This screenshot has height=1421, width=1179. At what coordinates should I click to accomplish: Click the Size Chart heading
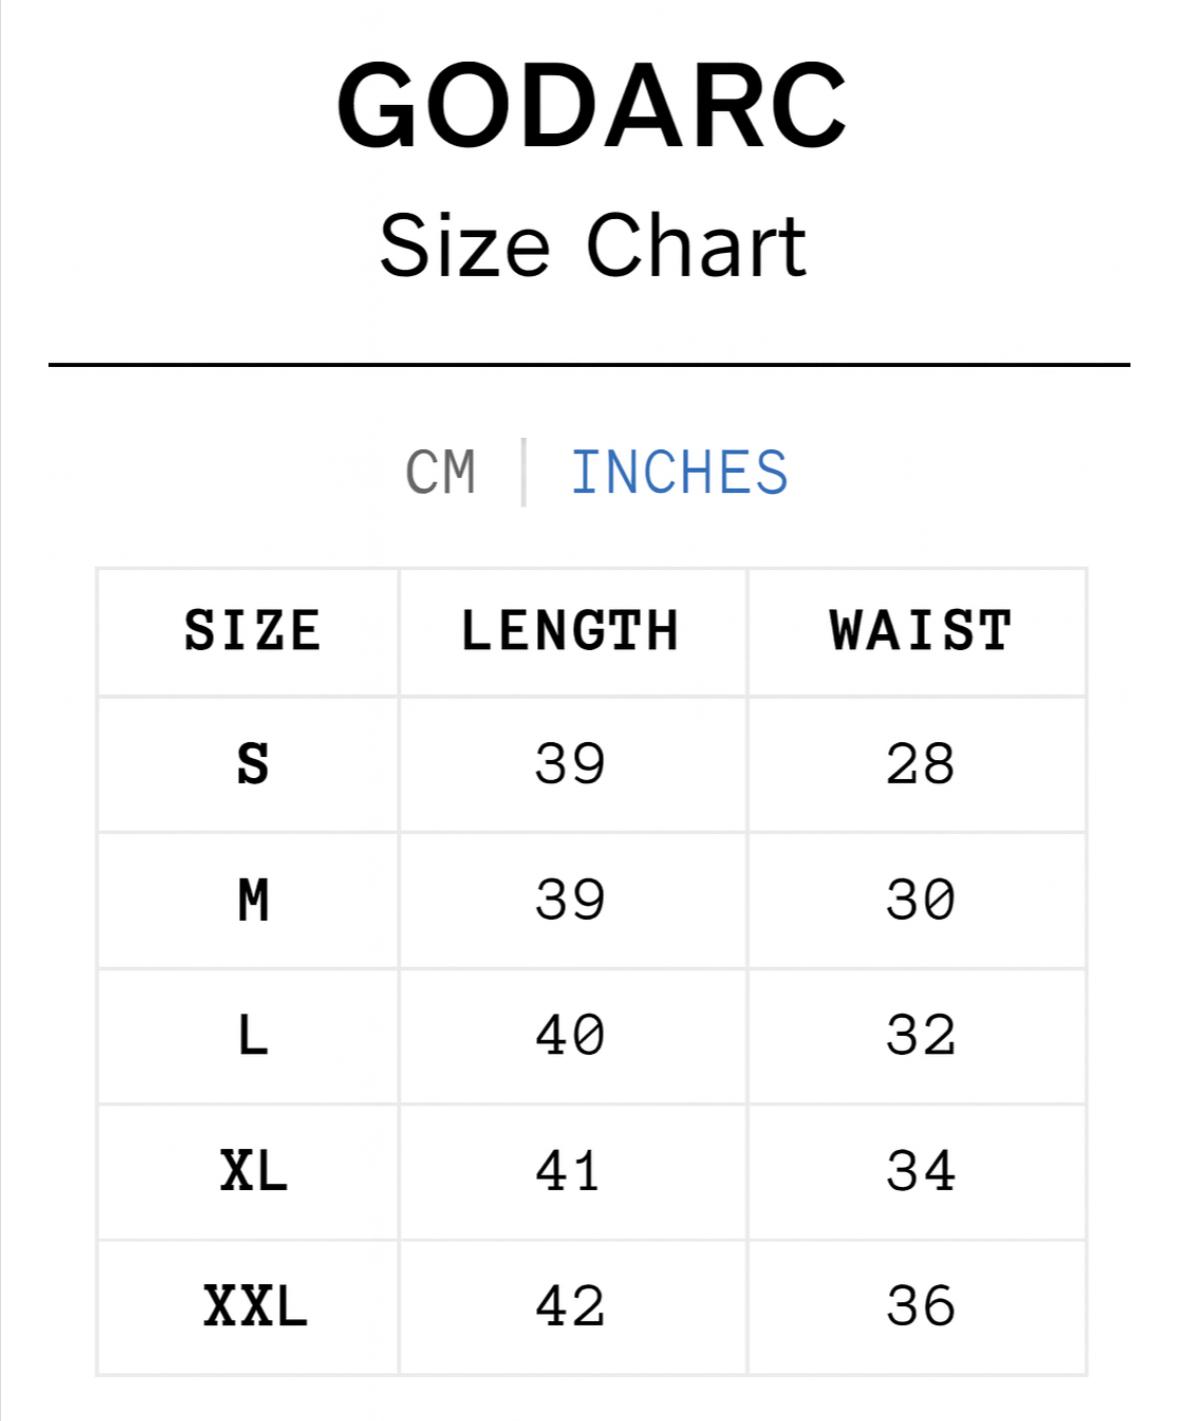[592, 246]
